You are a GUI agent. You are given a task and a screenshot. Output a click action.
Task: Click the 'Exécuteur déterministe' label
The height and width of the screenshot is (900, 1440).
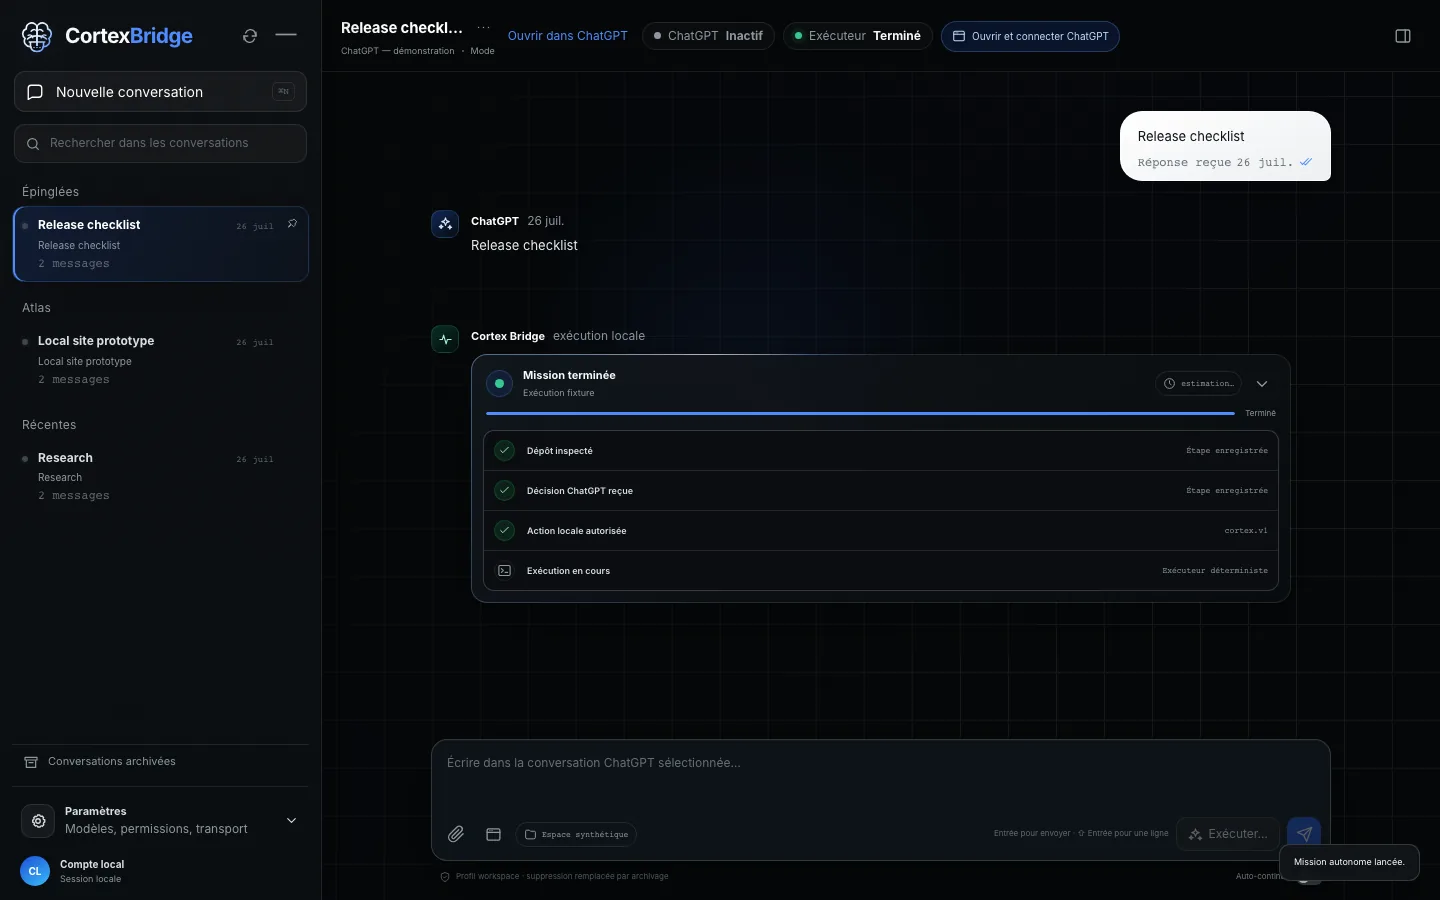click(x=1215, y=571)
